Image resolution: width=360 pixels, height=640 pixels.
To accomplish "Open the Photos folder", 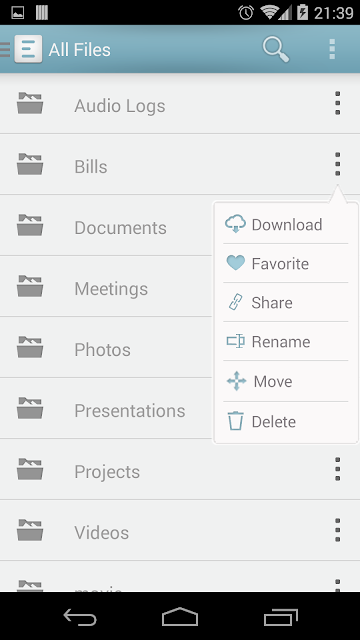I will (106, 347).
